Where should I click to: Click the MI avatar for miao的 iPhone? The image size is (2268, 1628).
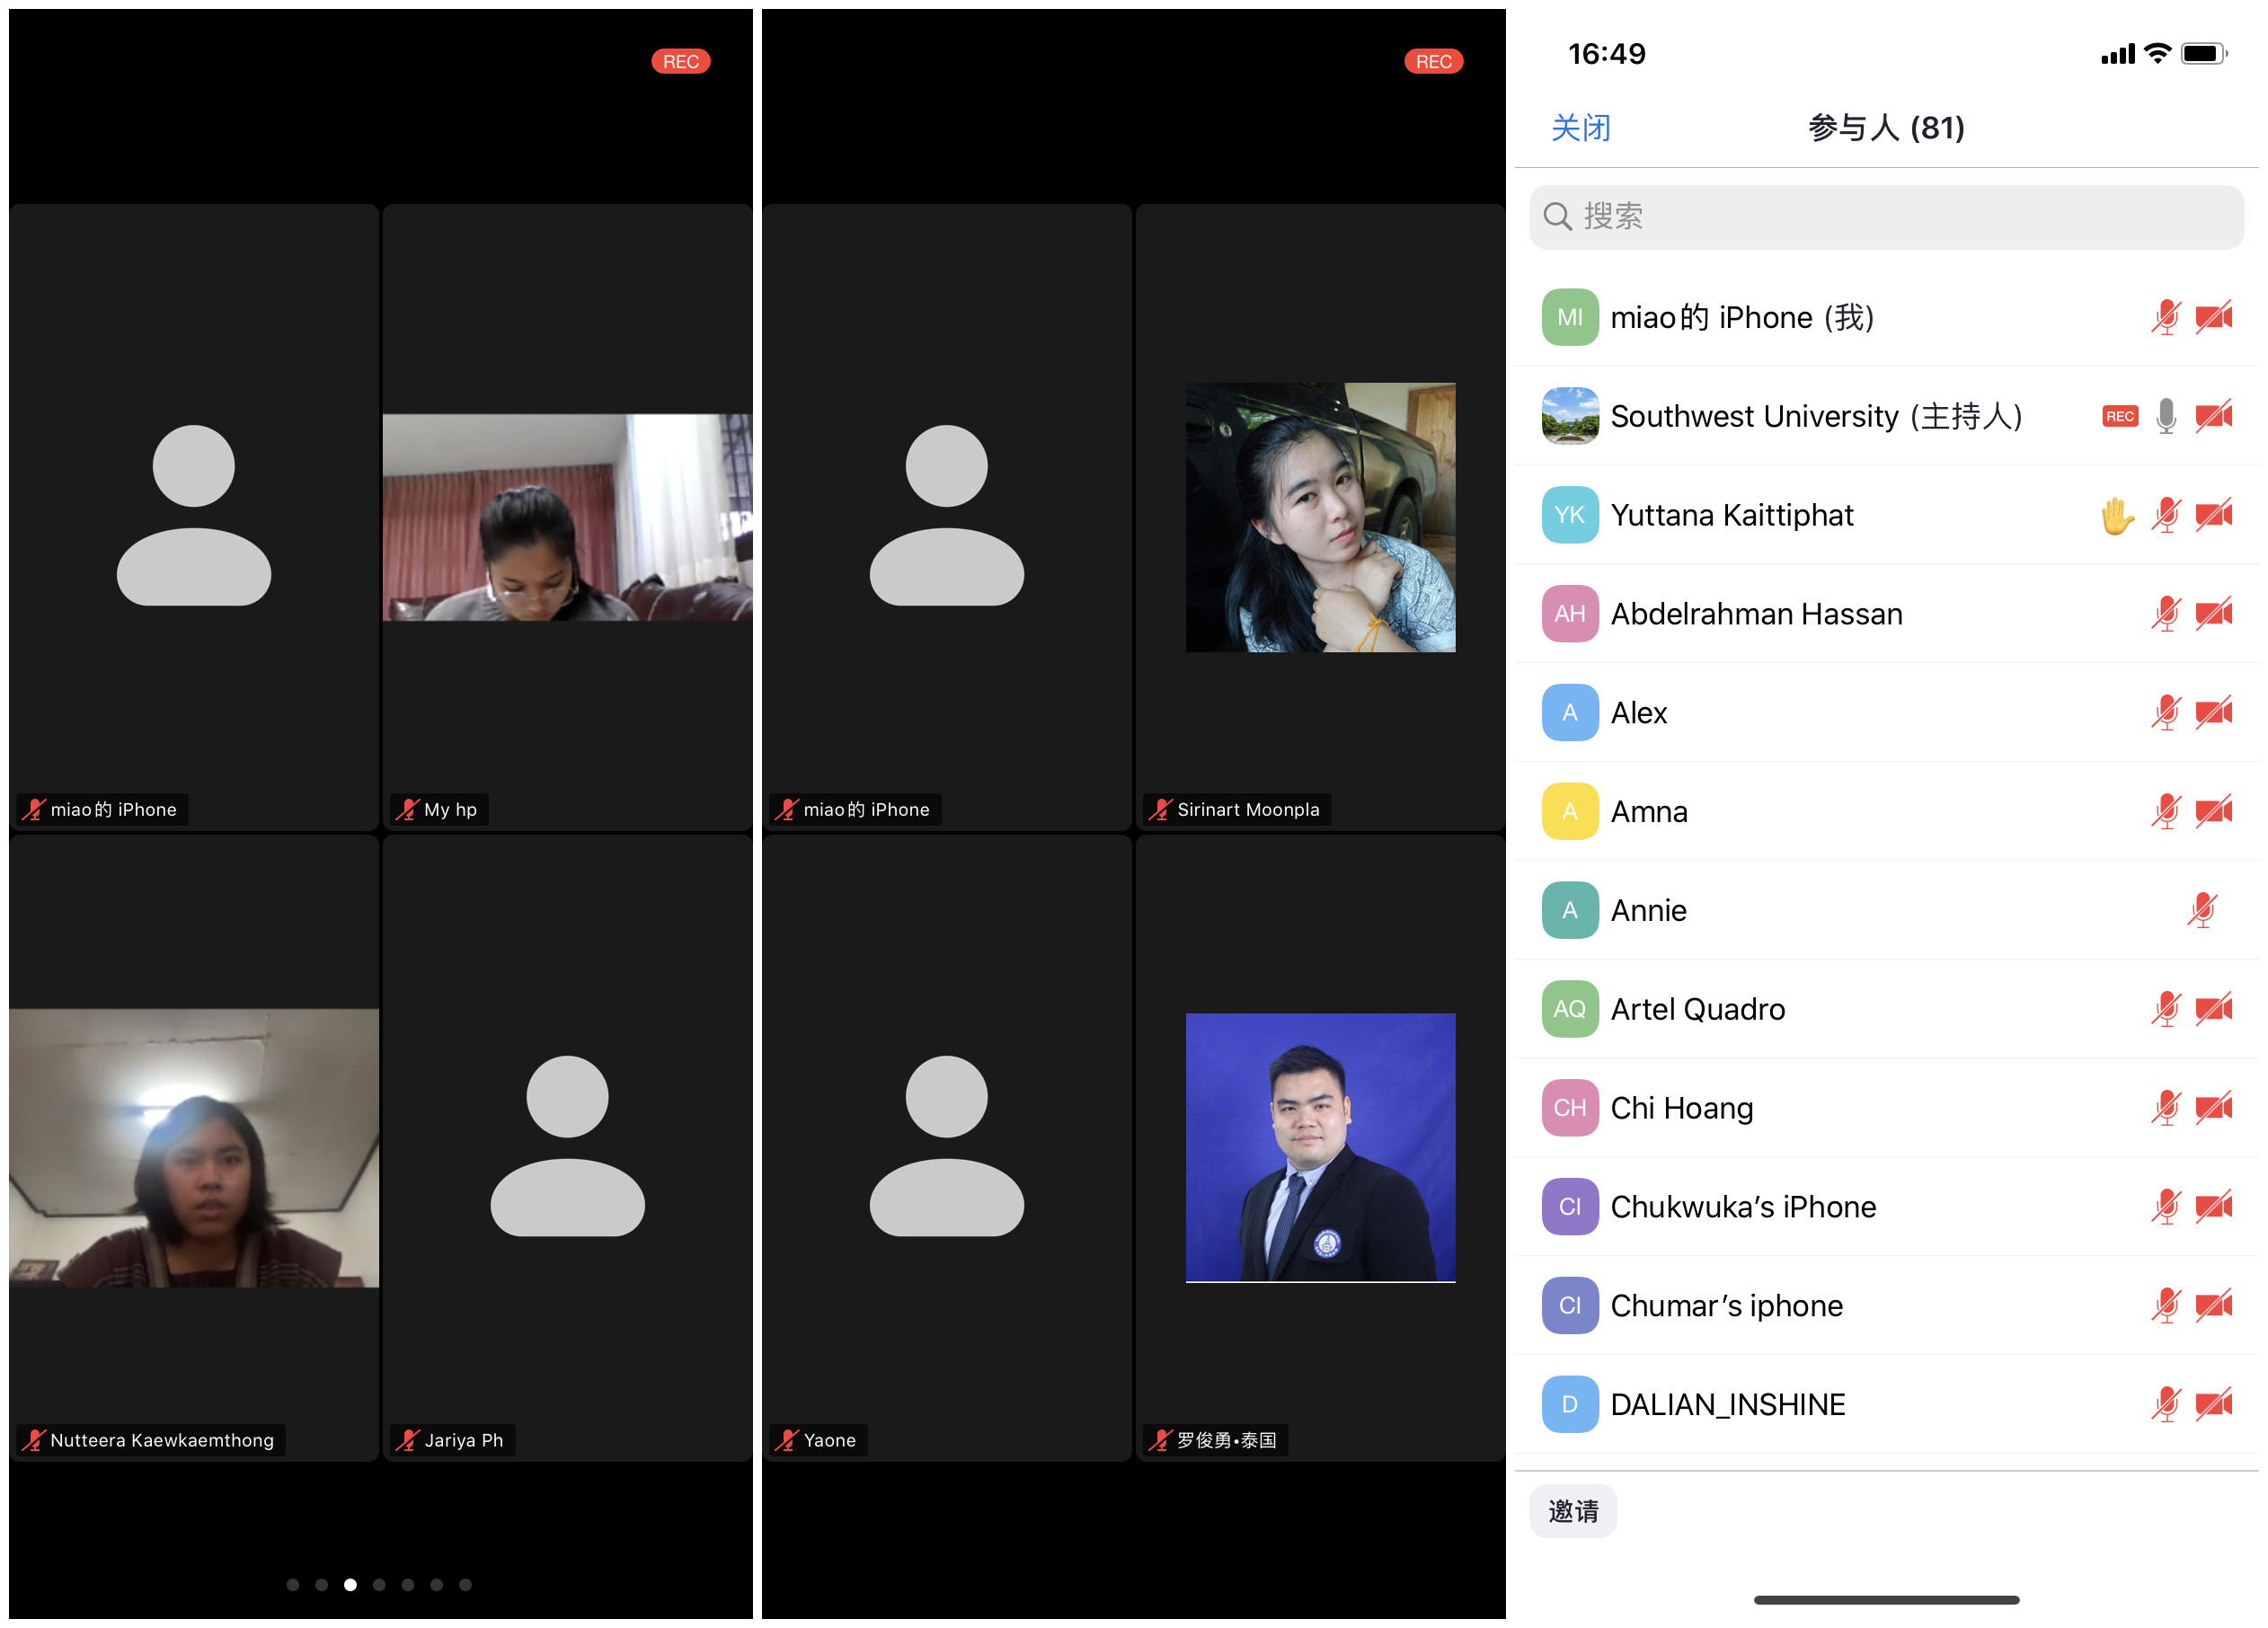[1569, 318]
